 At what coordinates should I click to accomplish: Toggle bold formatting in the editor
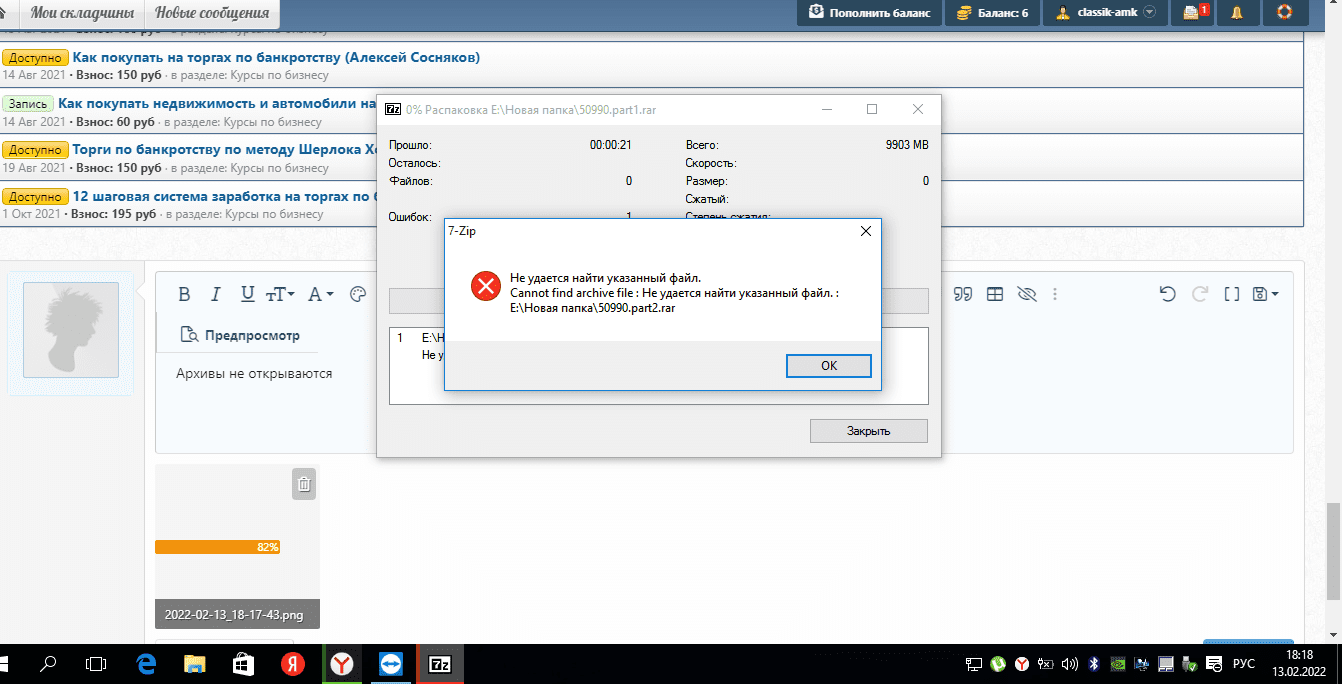coord(184,294)
